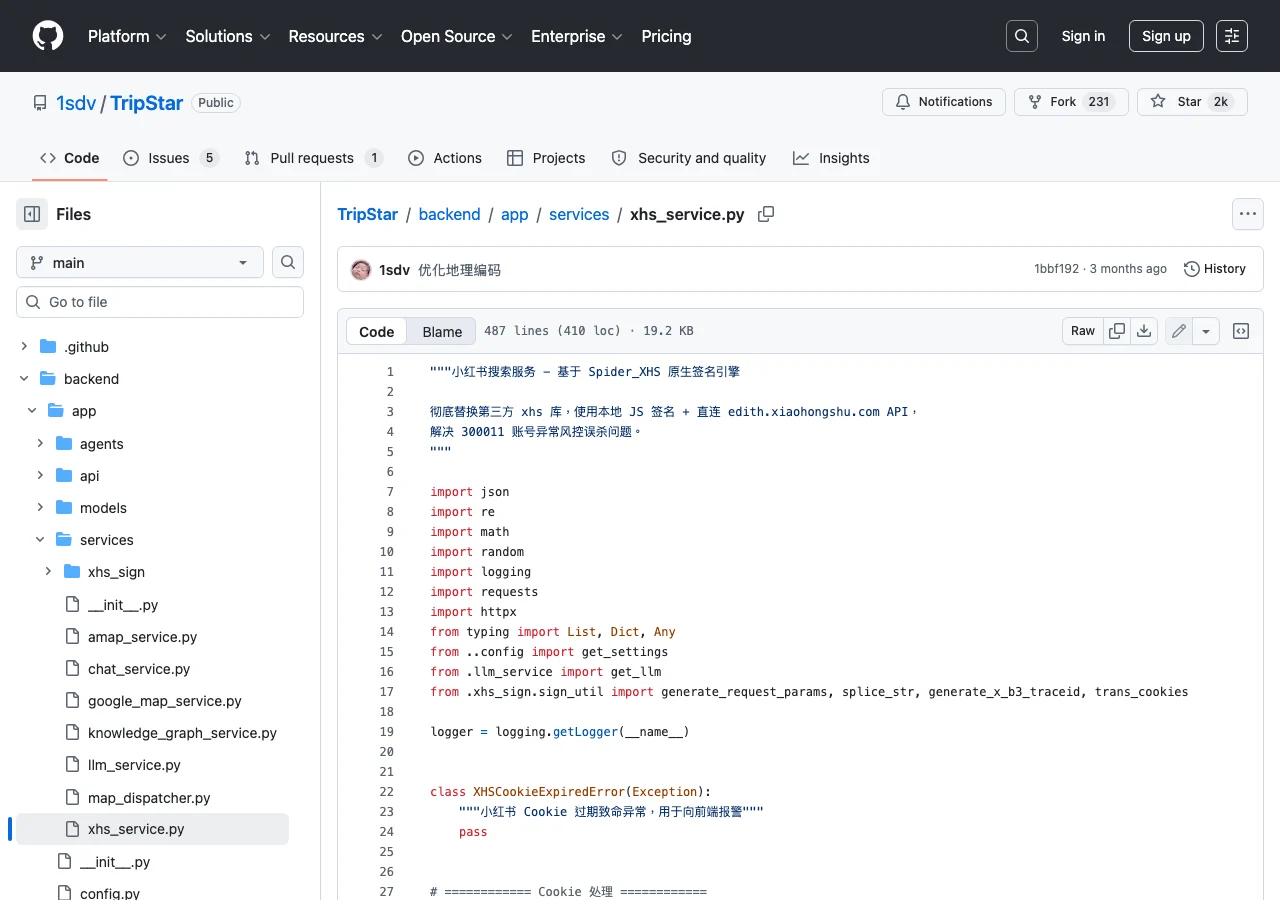Screen dimensions: 1280x900
Task: Open the Solutions dropdown menu
Action: pos(228,36)
